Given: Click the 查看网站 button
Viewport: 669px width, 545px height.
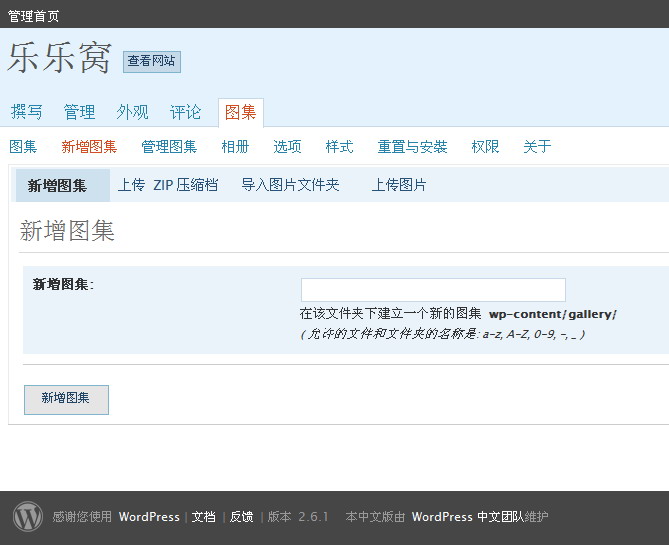Looking at the screenshot, I should tap(152, 61).
